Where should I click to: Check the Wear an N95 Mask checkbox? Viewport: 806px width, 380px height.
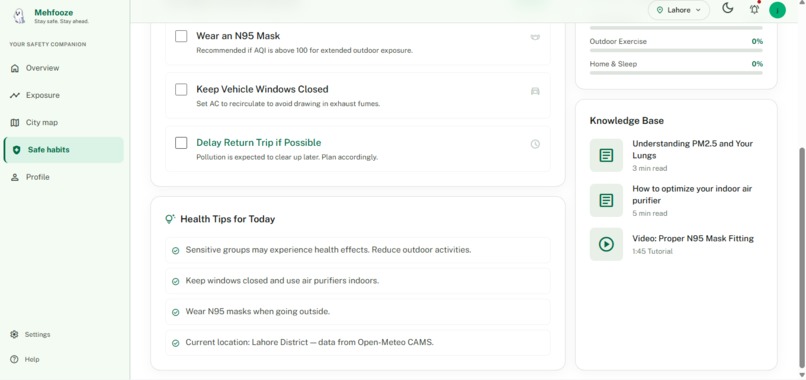[x=181, y=36]
